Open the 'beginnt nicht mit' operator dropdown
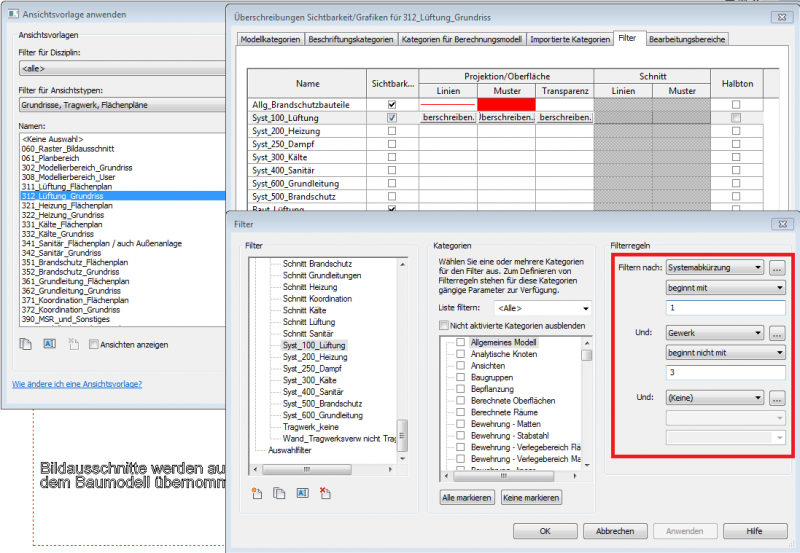The width and height of the screenshot is (800, 553). (x=725, y=352)
